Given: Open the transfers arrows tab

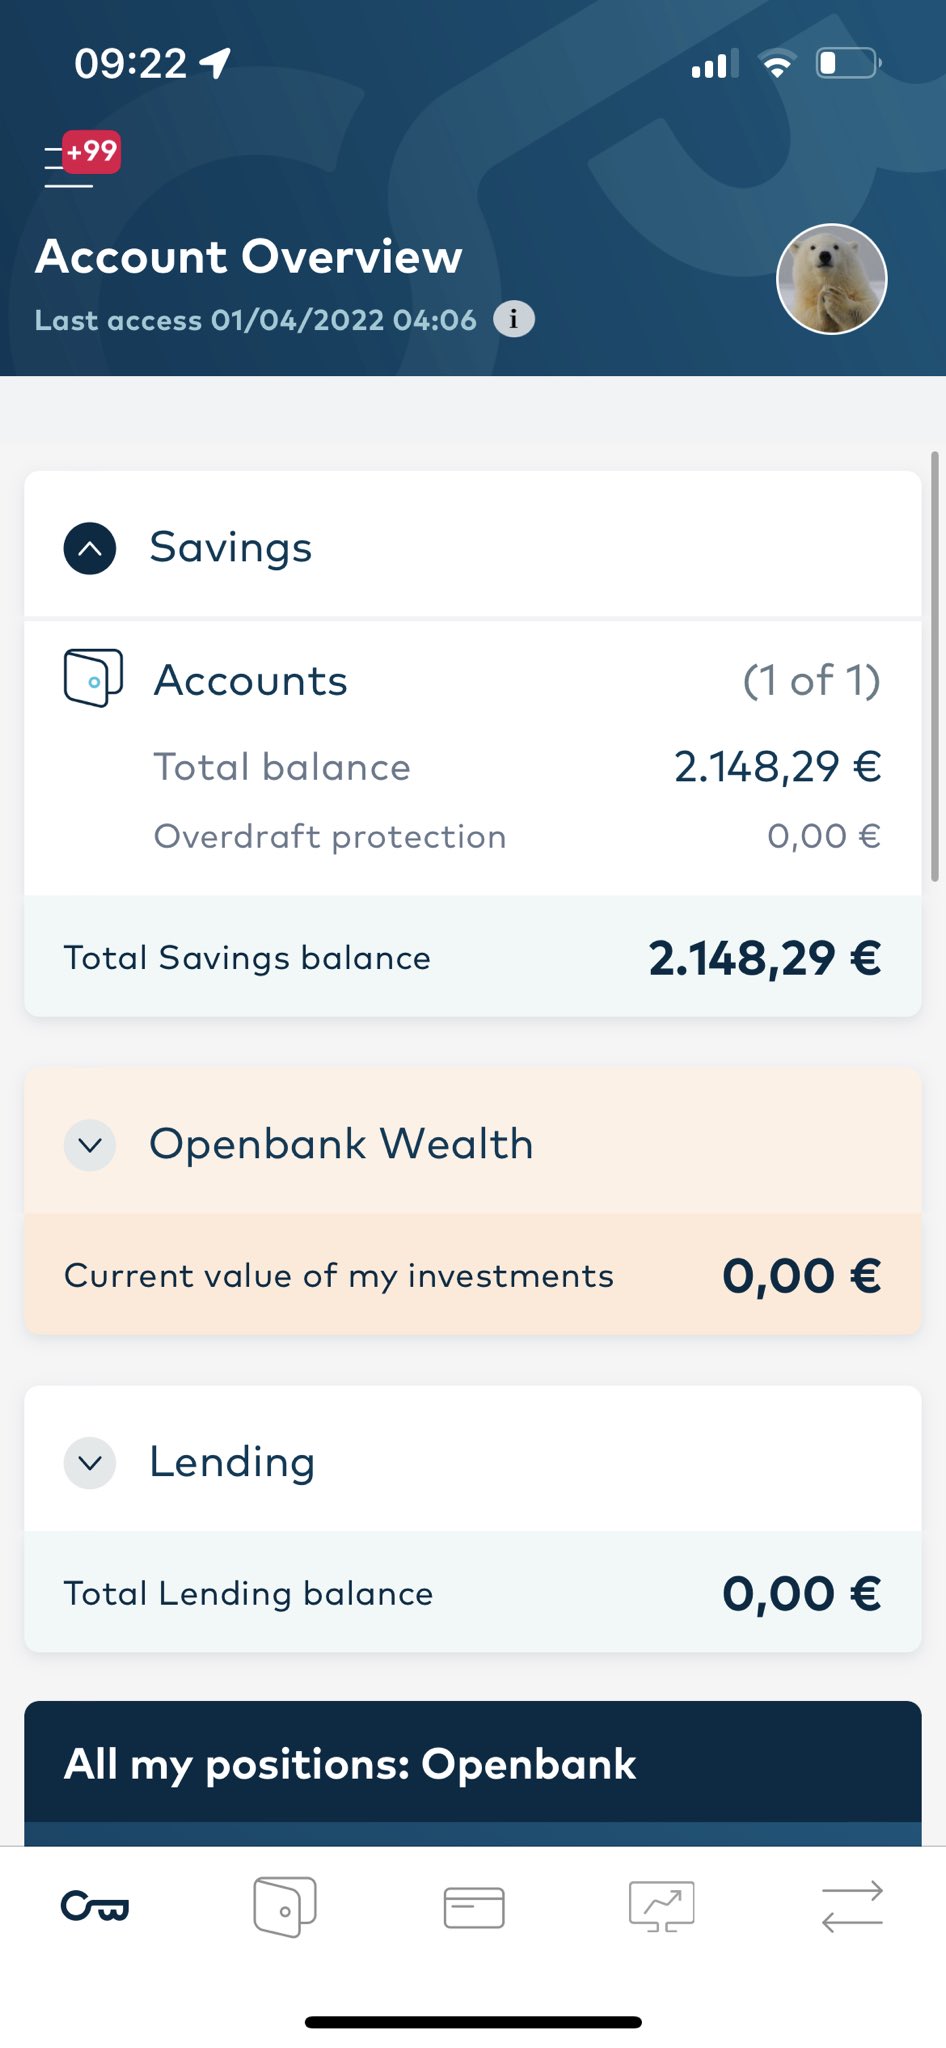Looking at the screenshot, I should (852, 1907).
